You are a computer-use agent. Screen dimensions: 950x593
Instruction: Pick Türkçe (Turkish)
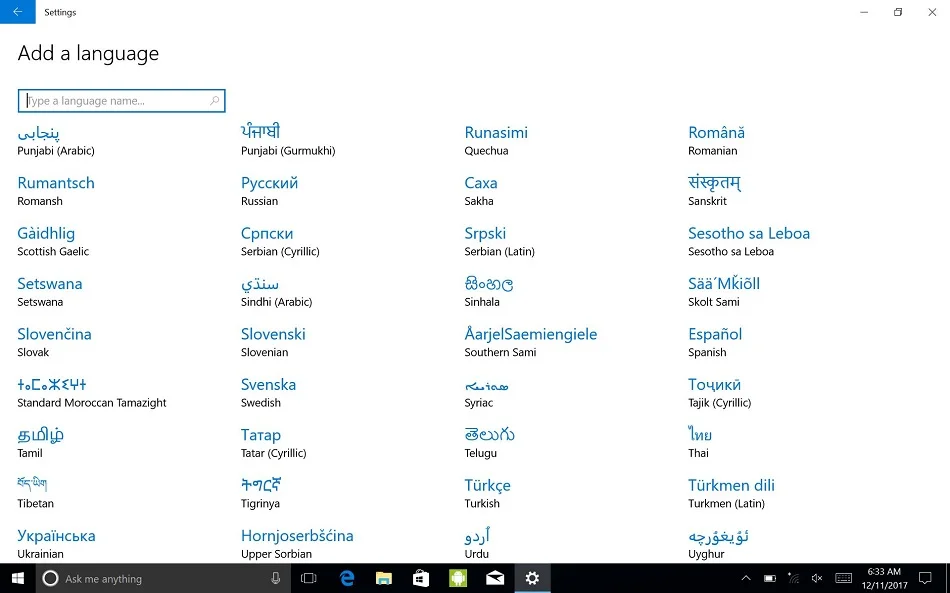[x=487, y=492]
